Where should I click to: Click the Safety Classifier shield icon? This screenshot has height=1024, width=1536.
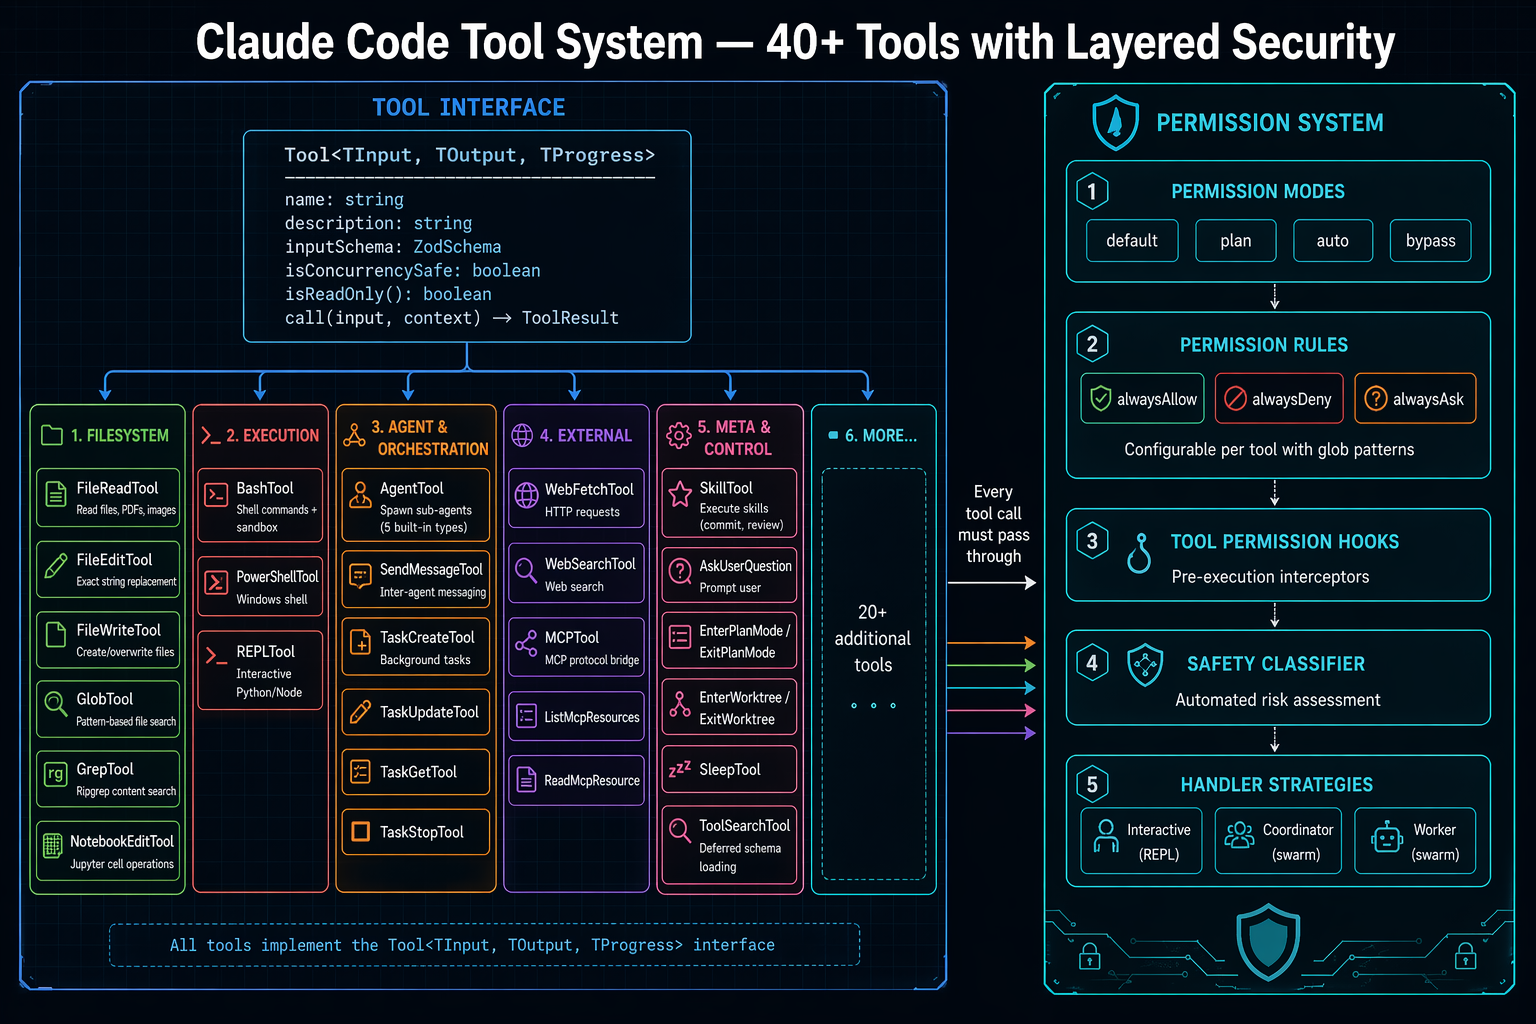pyautogui.click(x=1145, y=665)
